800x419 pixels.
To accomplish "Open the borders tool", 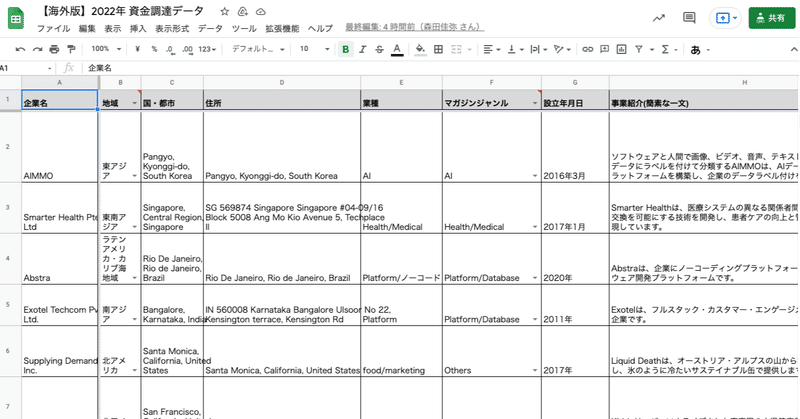I will pos(438,50).
